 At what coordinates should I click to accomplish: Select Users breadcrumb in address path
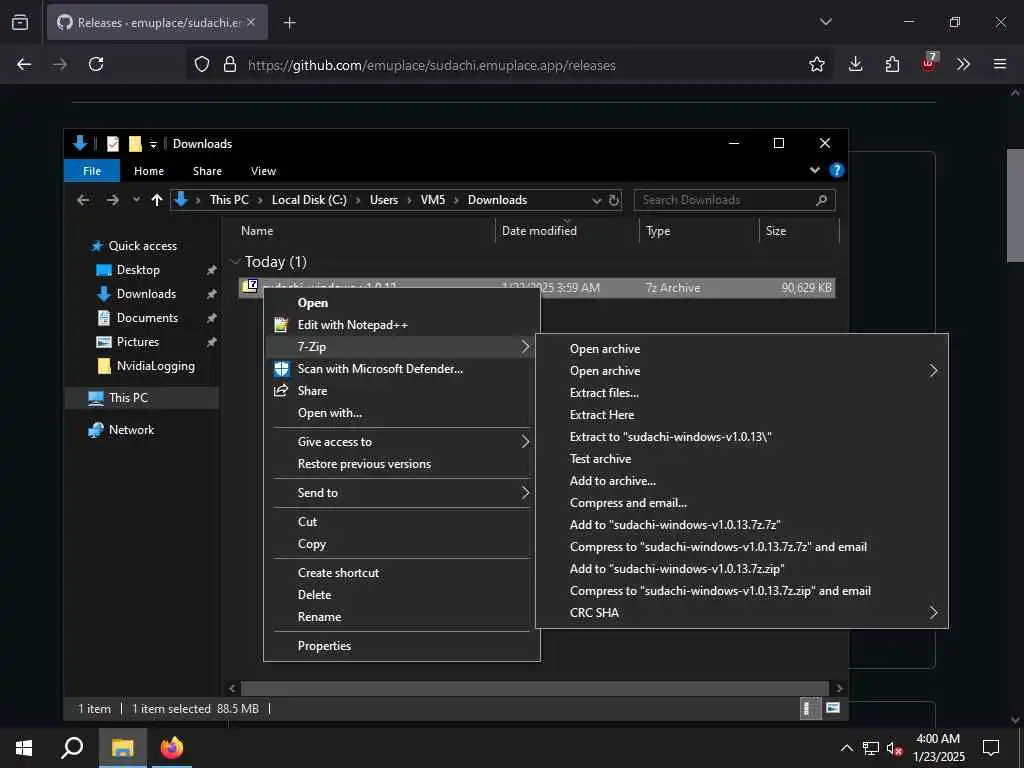point(384,200)
